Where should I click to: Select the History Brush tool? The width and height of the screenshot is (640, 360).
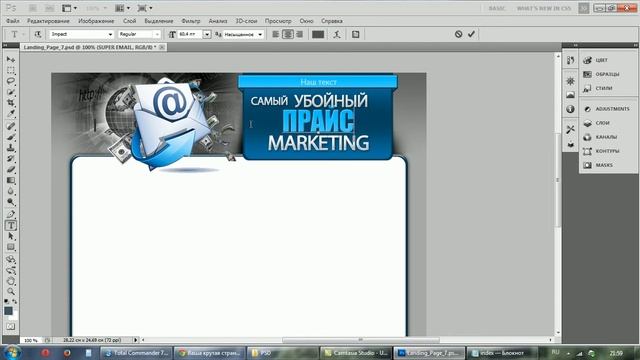11,158
